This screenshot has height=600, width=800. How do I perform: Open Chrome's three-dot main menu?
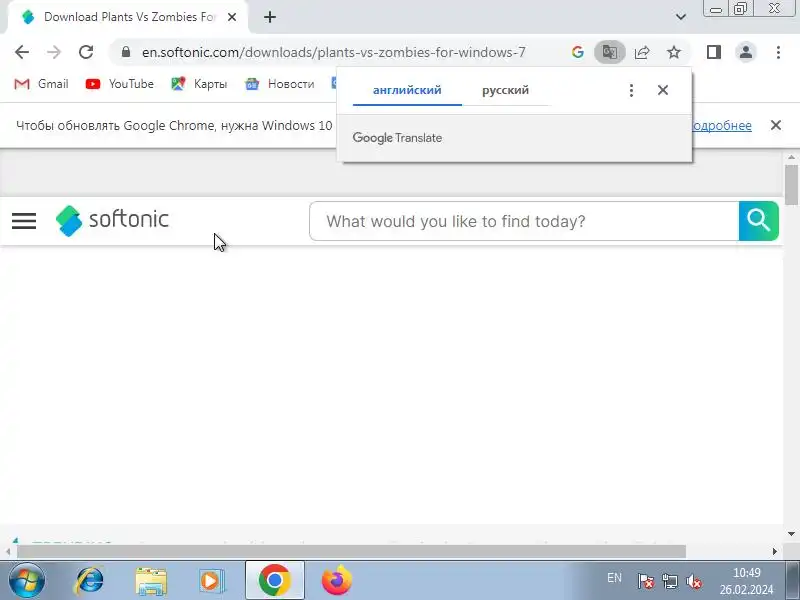tap(778, 52)
